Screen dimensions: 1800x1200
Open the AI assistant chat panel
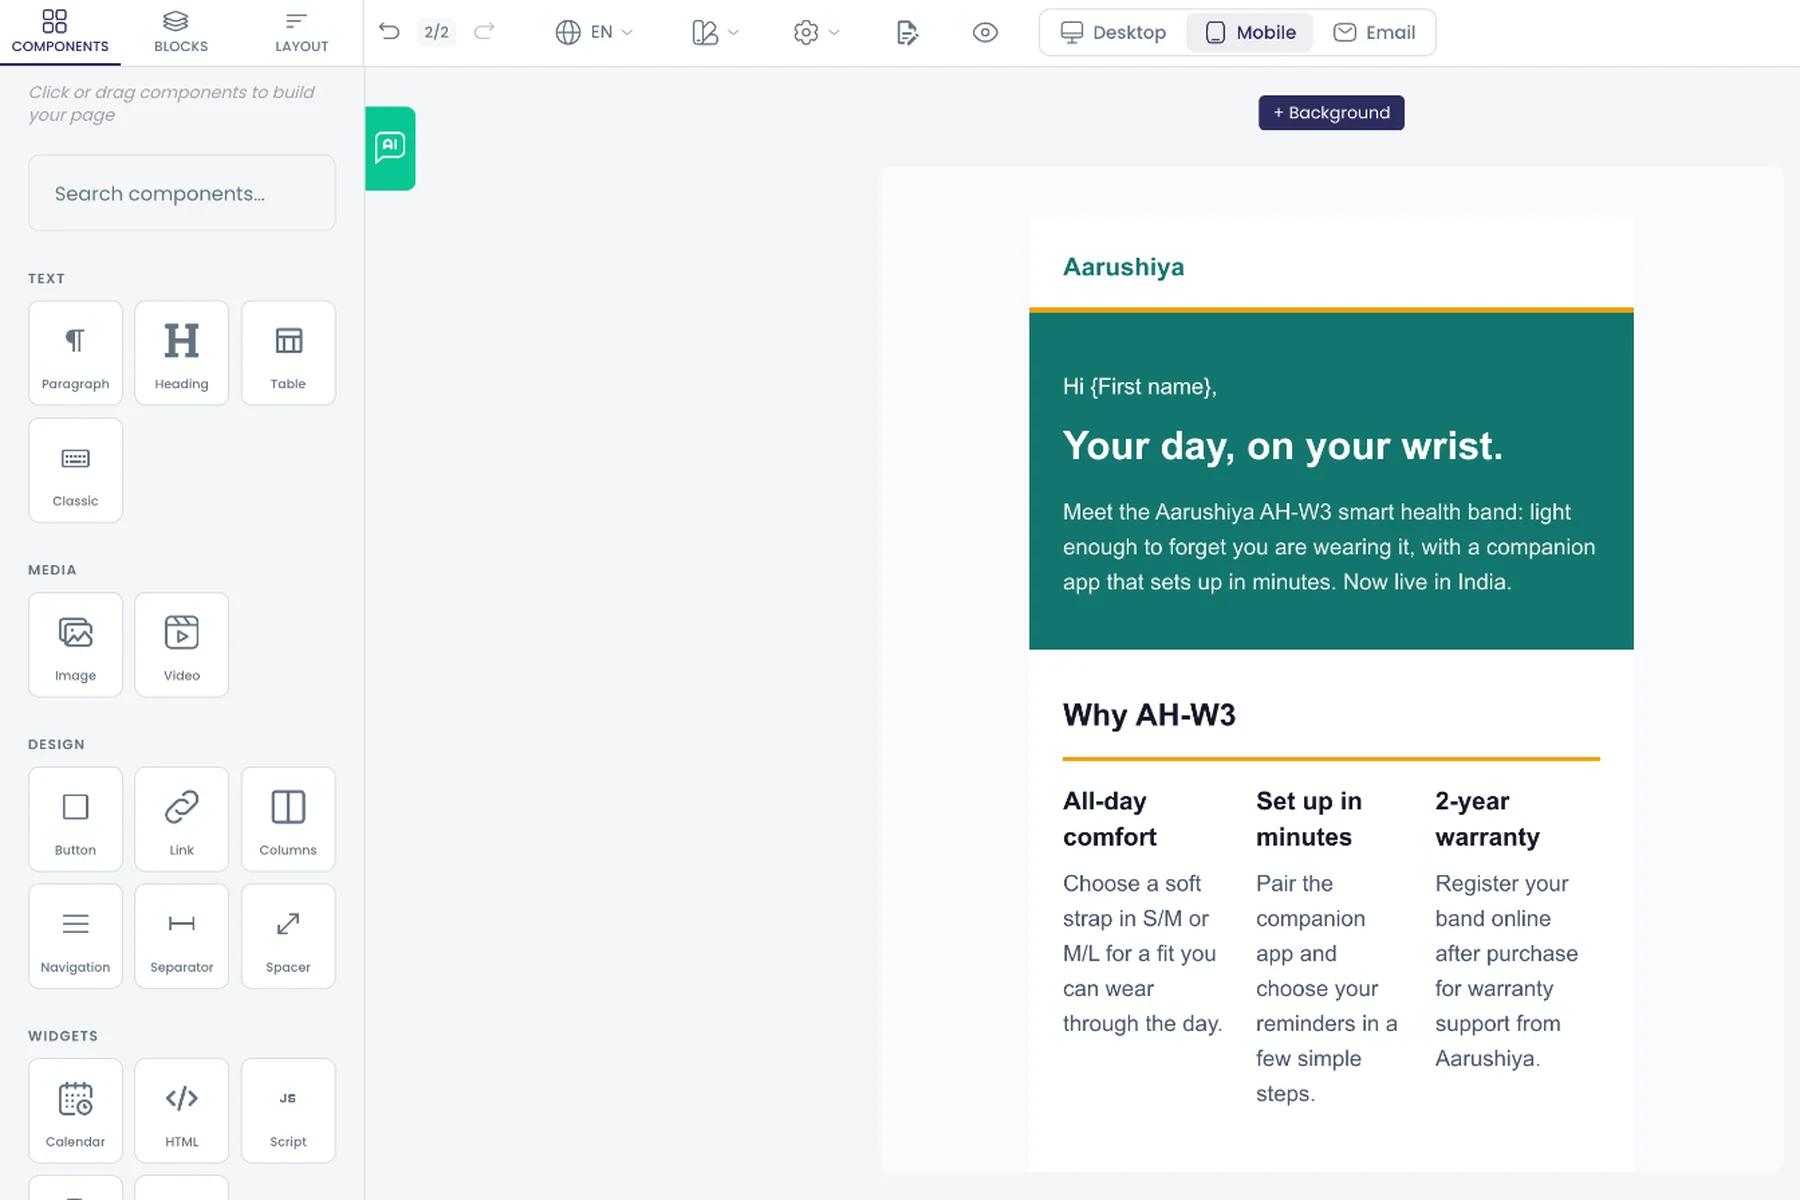pyautogui.click(x=390, y=148)
